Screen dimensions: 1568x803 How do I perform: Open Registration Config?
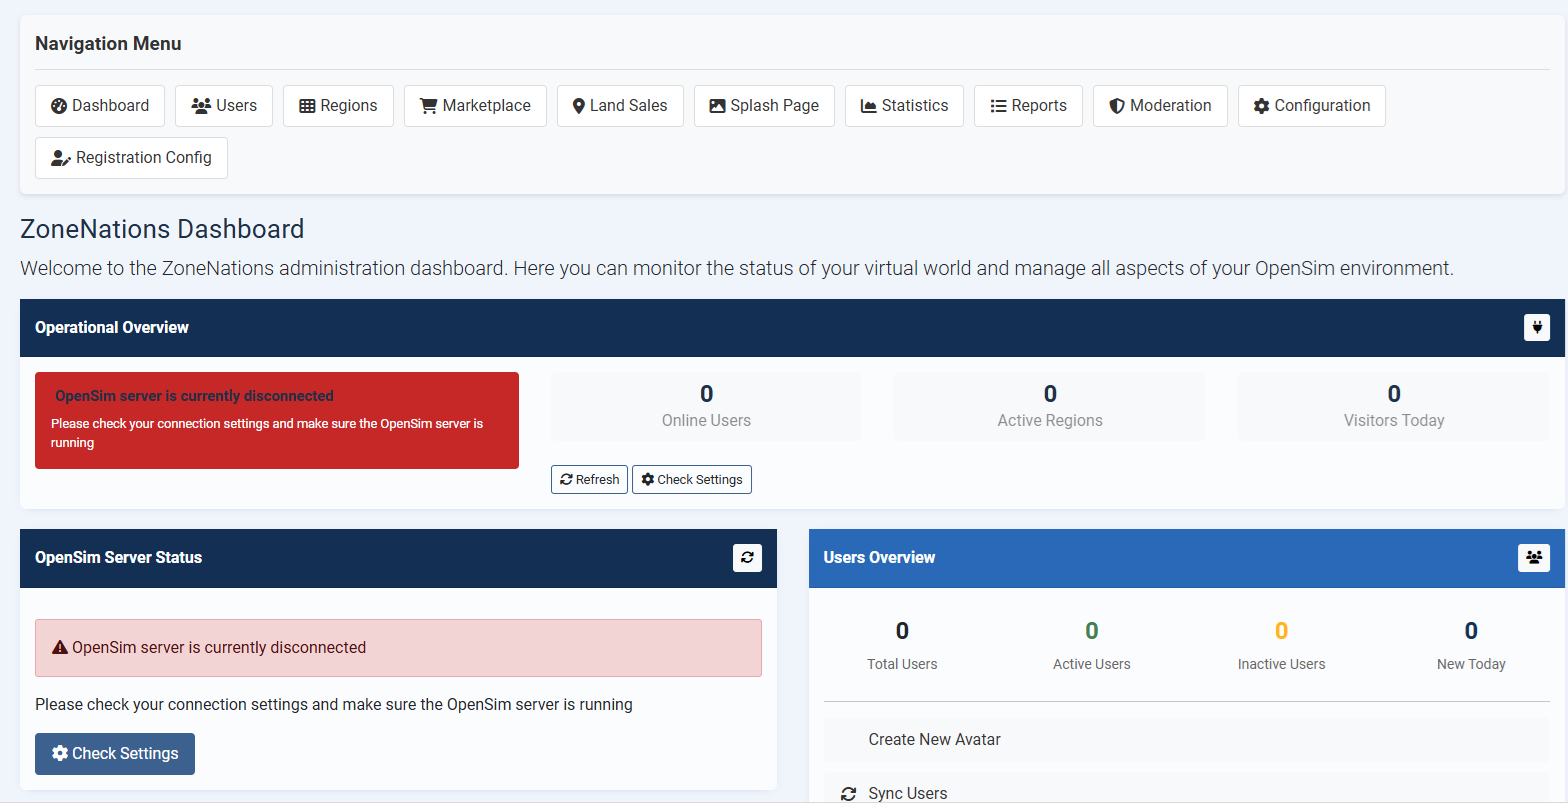pyautogui.click(x=131, y=158)
